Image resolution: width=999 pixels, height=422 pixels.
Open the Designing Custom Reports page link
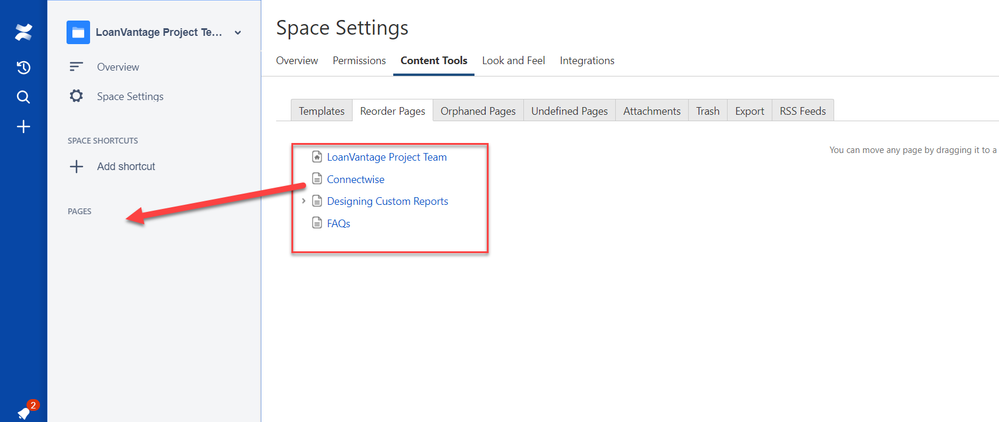pos(387,201)
